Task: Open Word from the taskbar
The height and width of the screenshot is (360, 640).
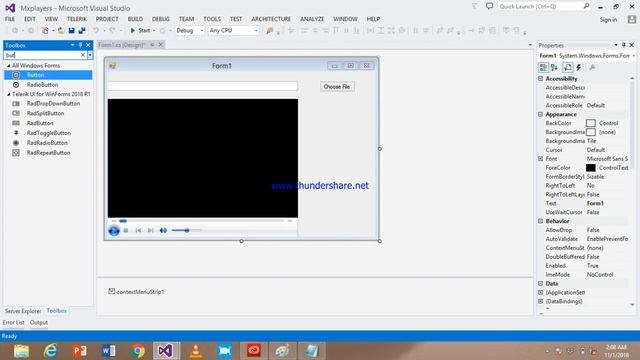Action: pos(109,351)
